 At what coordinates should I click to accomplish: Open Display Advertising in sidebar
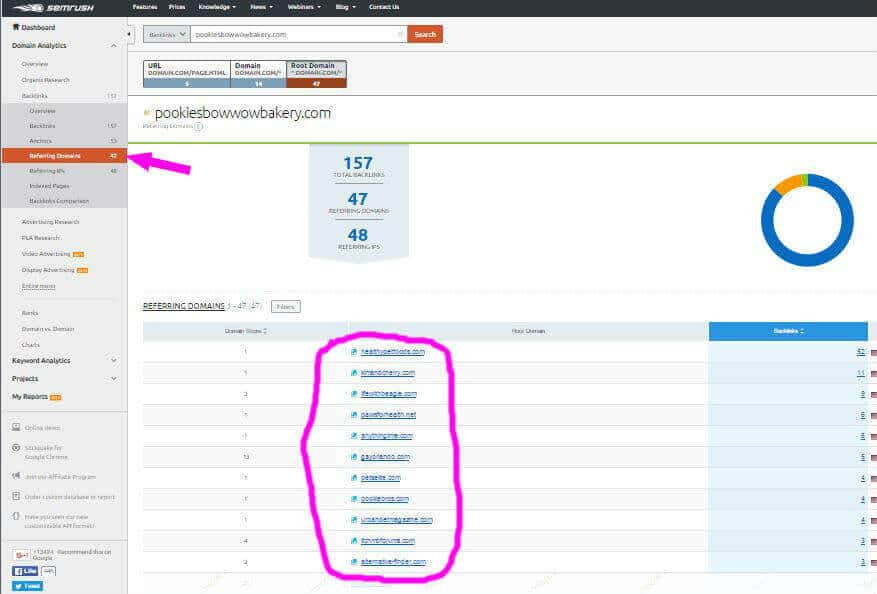coord(48,270)
